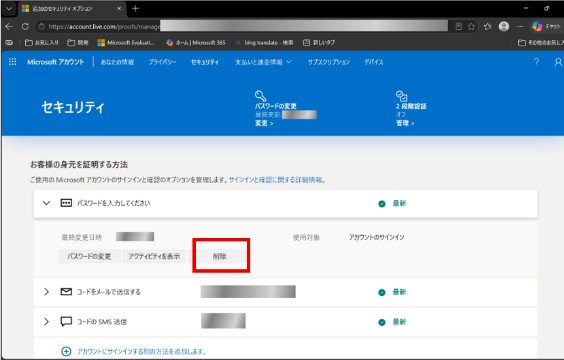Reload the current page
This screenshot has width=564, height=360.
pos(25,26)
